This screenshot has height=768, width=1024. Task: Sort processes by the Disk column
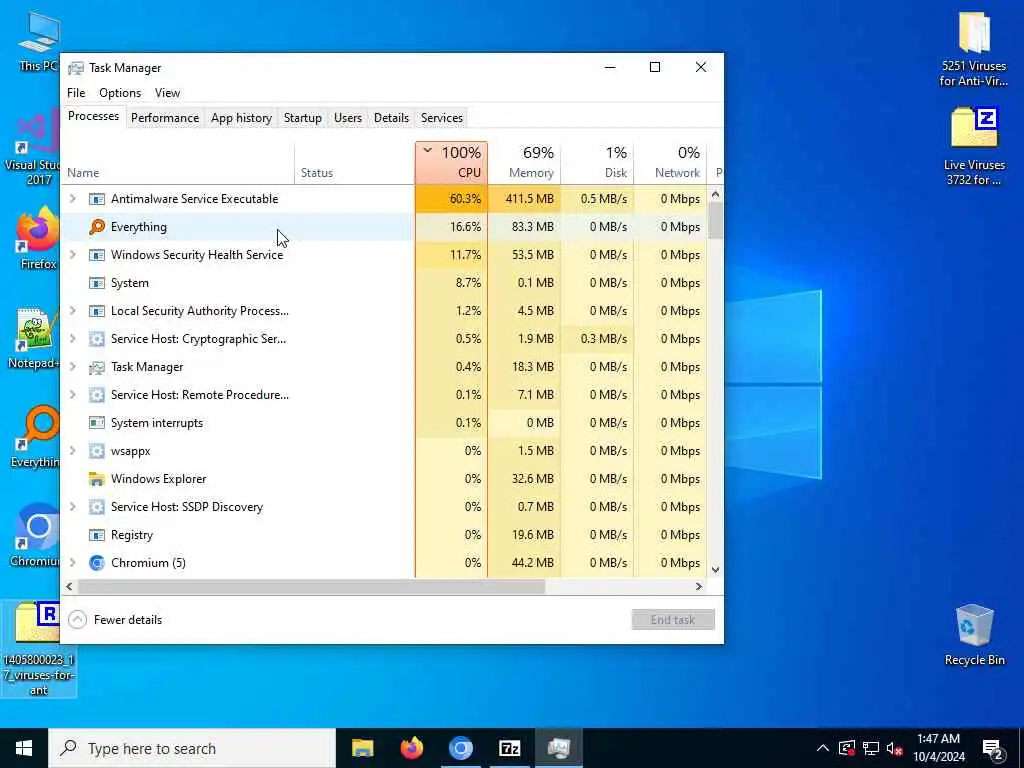pyautogui.click(x=598, y=163)
